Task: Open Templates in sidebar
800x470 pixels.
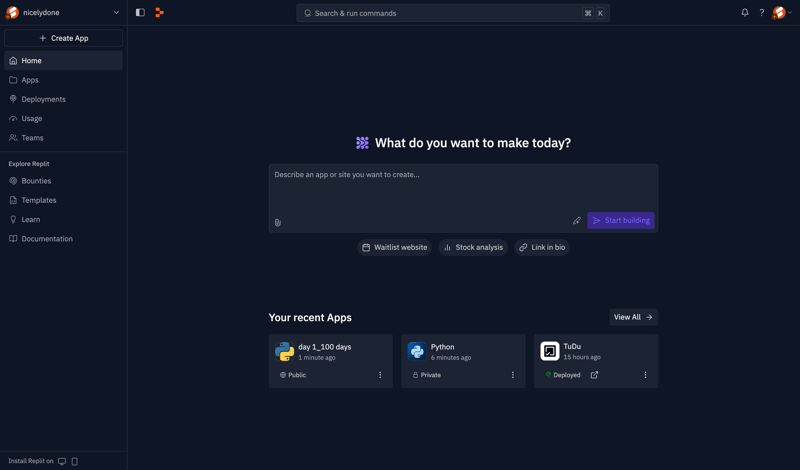Action: (x=63, y=200)
